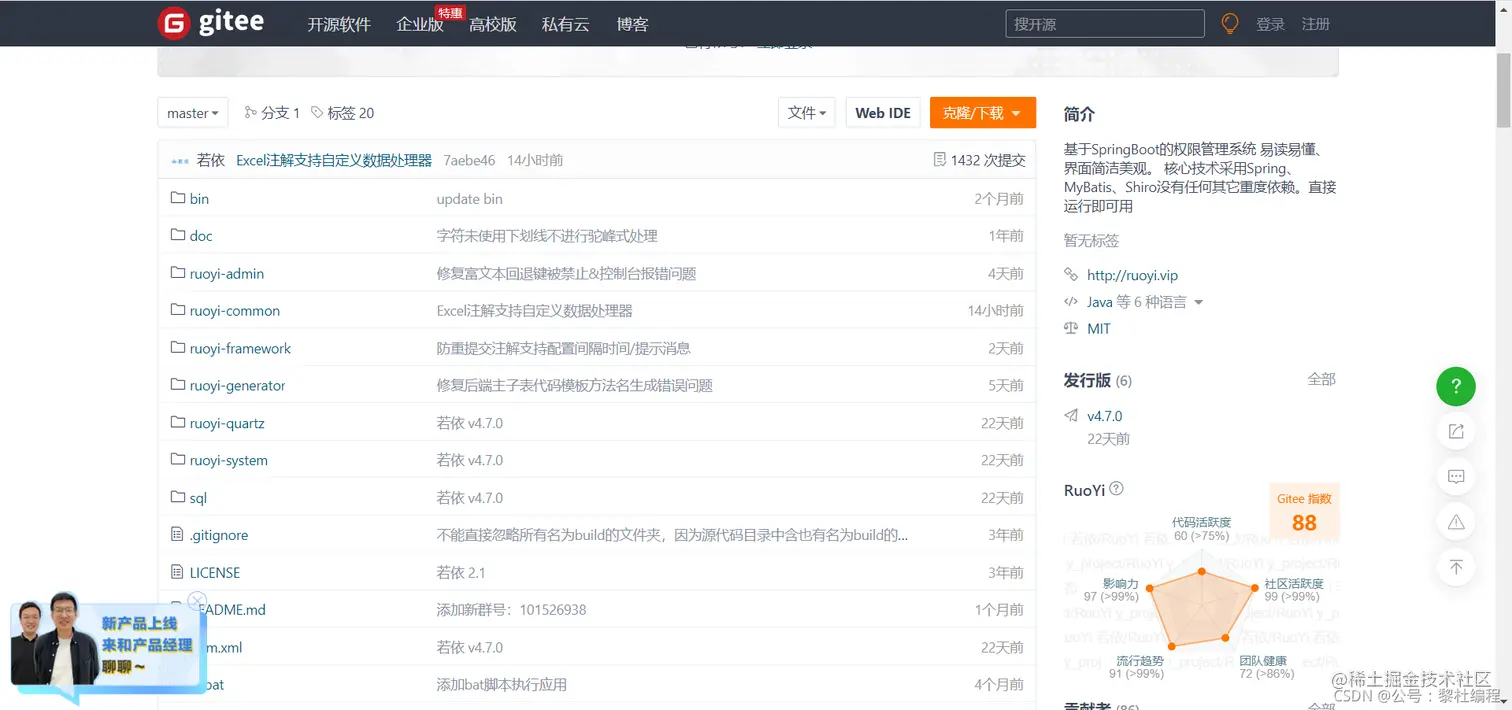Open commit hash 7aebe46

[x=469, y=160]
